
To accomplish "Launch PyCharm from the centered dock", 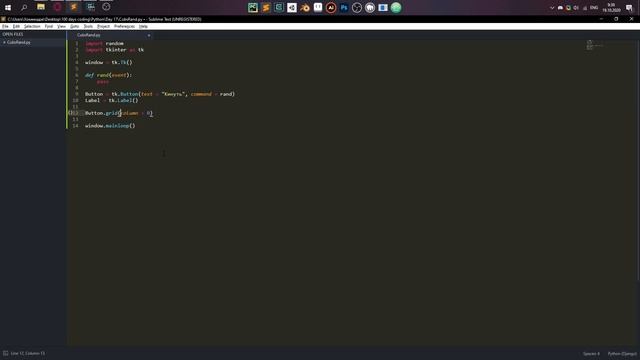I will point(253,7).
